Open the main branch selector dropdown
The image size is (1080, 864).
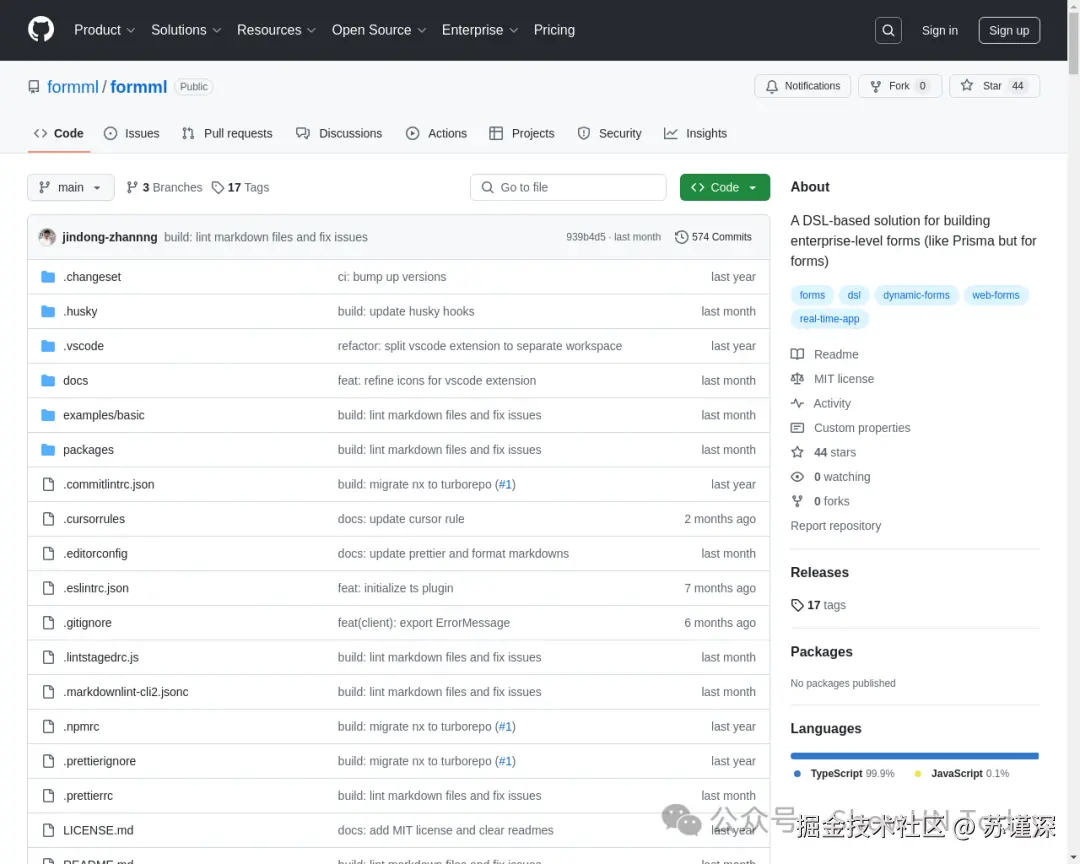pos(71,187)
